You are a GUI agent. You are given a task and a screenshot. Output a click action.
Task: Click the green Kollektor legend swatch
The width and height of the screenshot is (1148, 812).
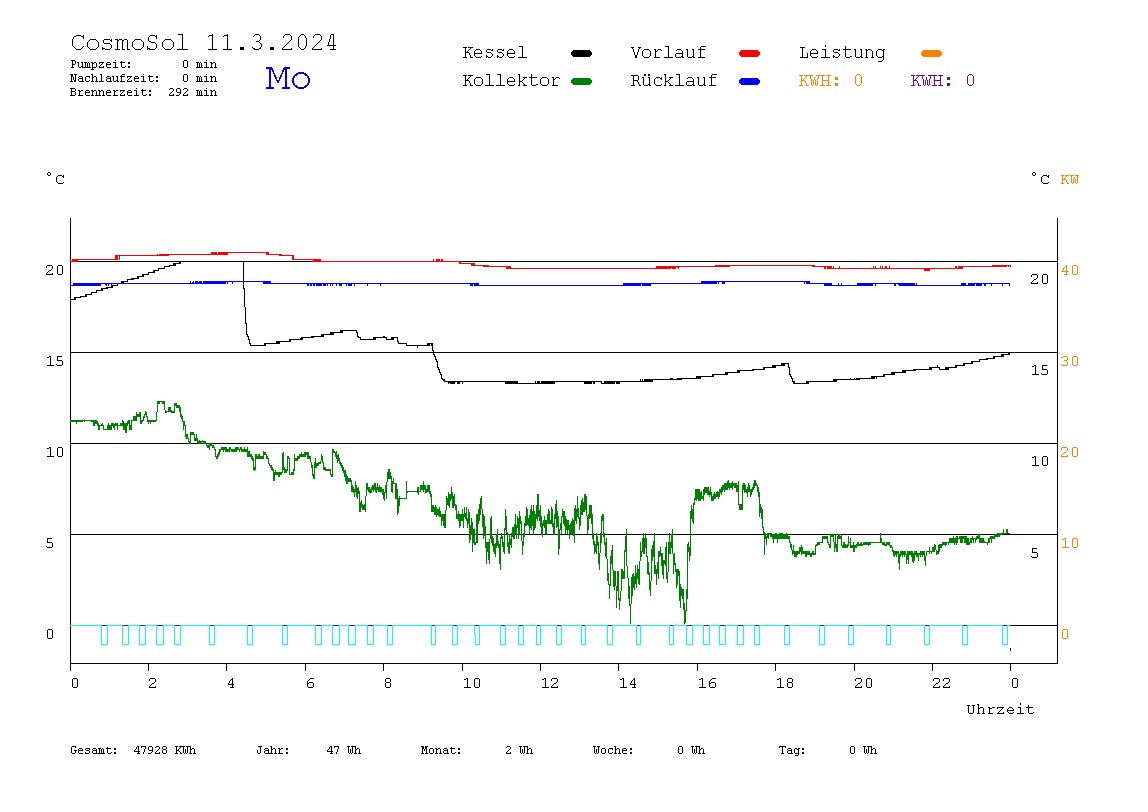pyautogui.click(x=581, y=81)
